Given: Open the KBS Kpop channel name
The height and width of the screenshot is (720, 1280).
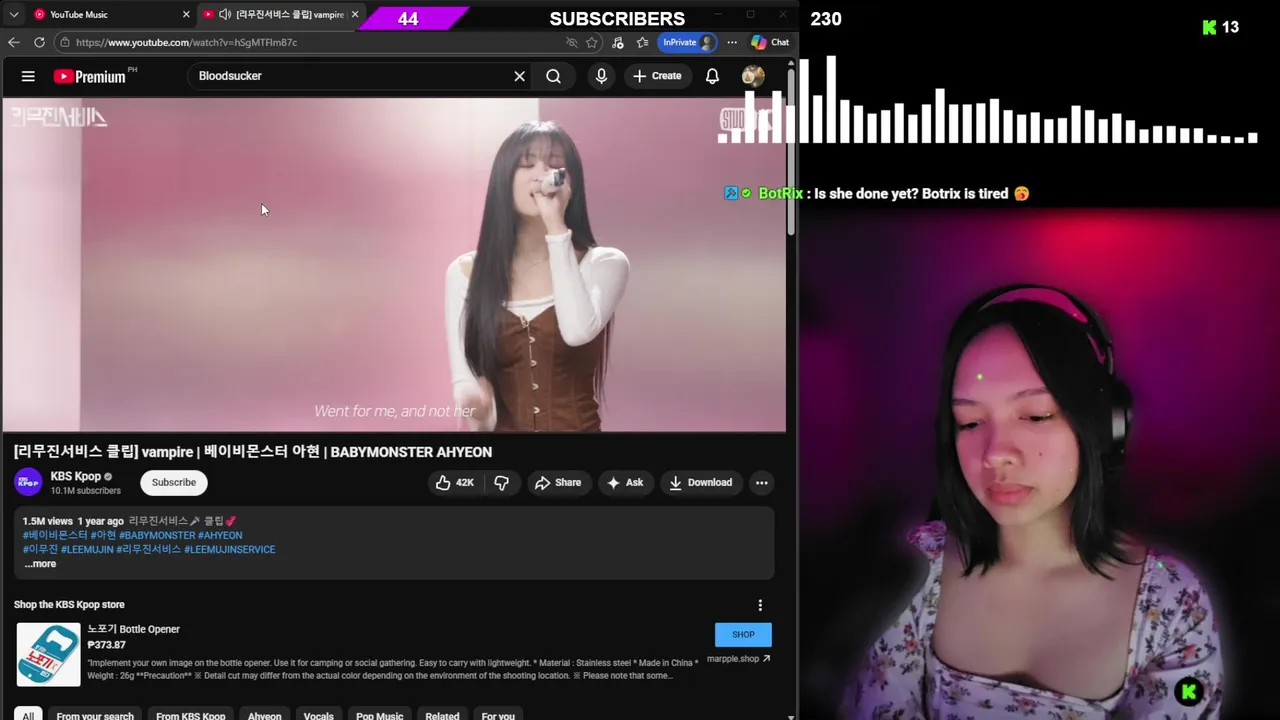Looking at the screenshot, I should point(75,477).
